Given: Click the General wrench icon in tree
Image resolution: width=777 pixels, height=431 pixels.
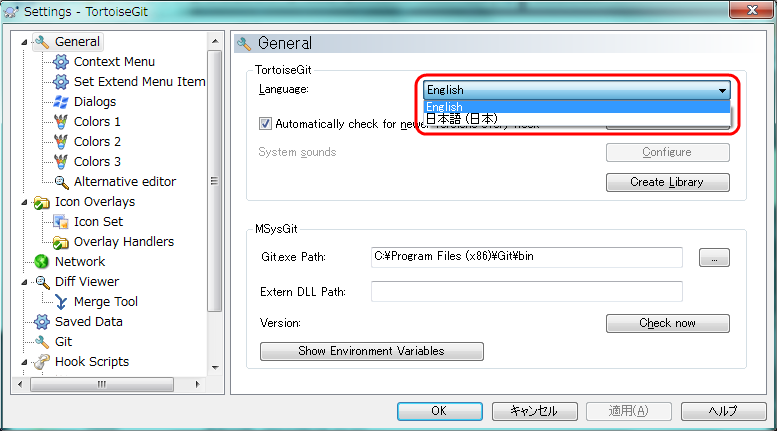Looking at the screenshot, I should click(42, 42).
